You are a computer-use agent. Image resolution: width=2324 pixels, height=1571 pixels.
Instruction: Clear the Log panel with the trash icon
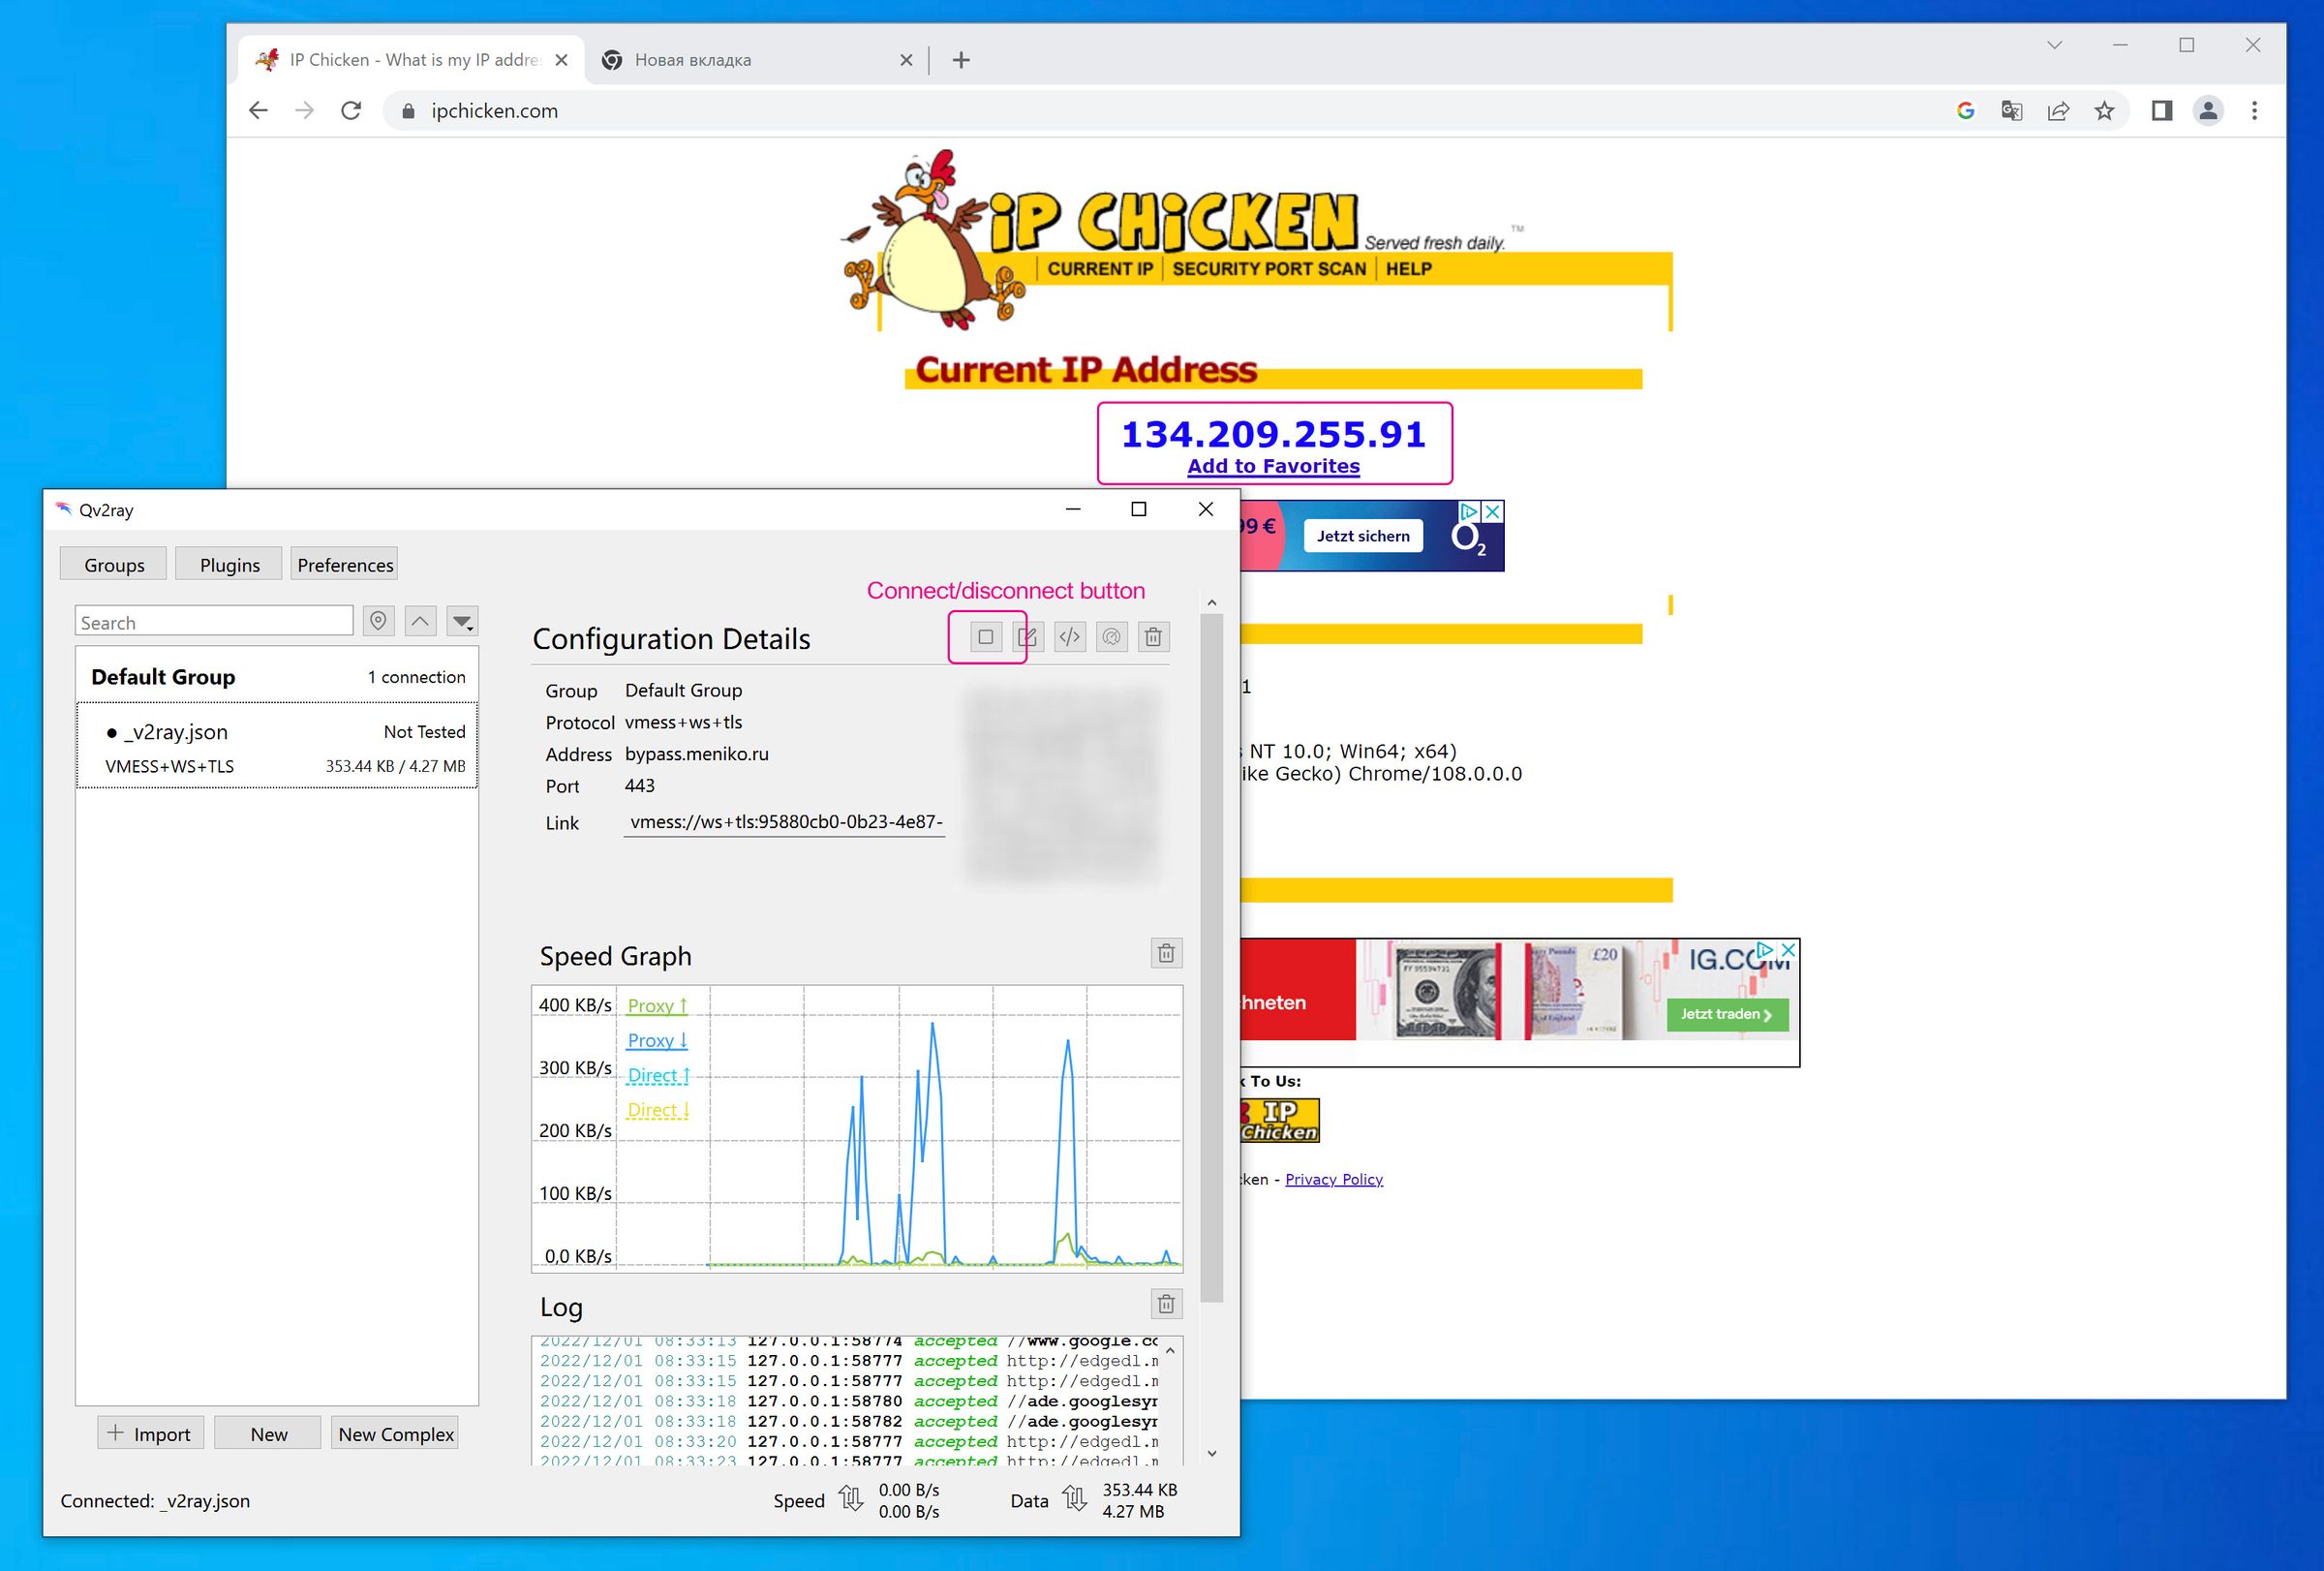point(1167,1303)
